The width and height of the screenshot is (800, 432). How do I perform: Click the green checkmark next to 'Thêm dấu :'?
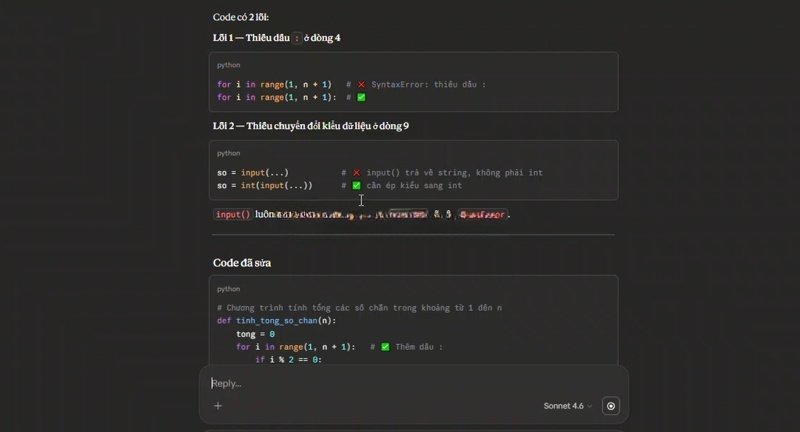[x=385, y=347]
